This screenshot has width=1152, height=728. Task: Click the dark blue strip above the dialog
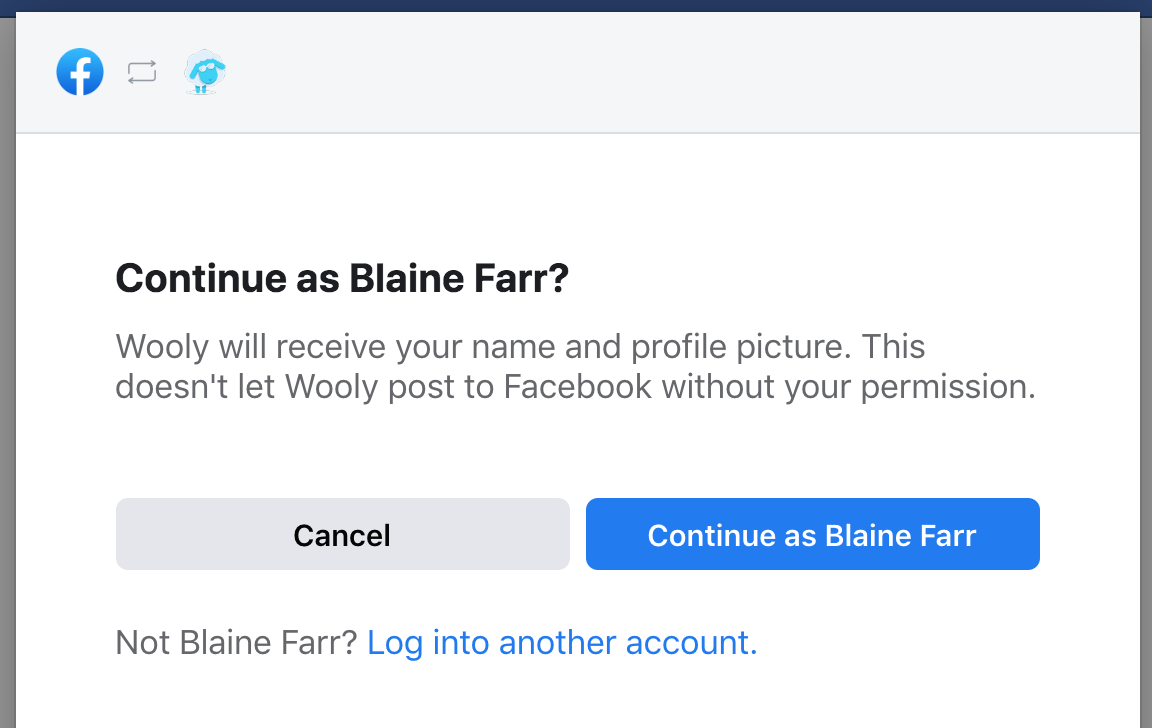(576, 5)
